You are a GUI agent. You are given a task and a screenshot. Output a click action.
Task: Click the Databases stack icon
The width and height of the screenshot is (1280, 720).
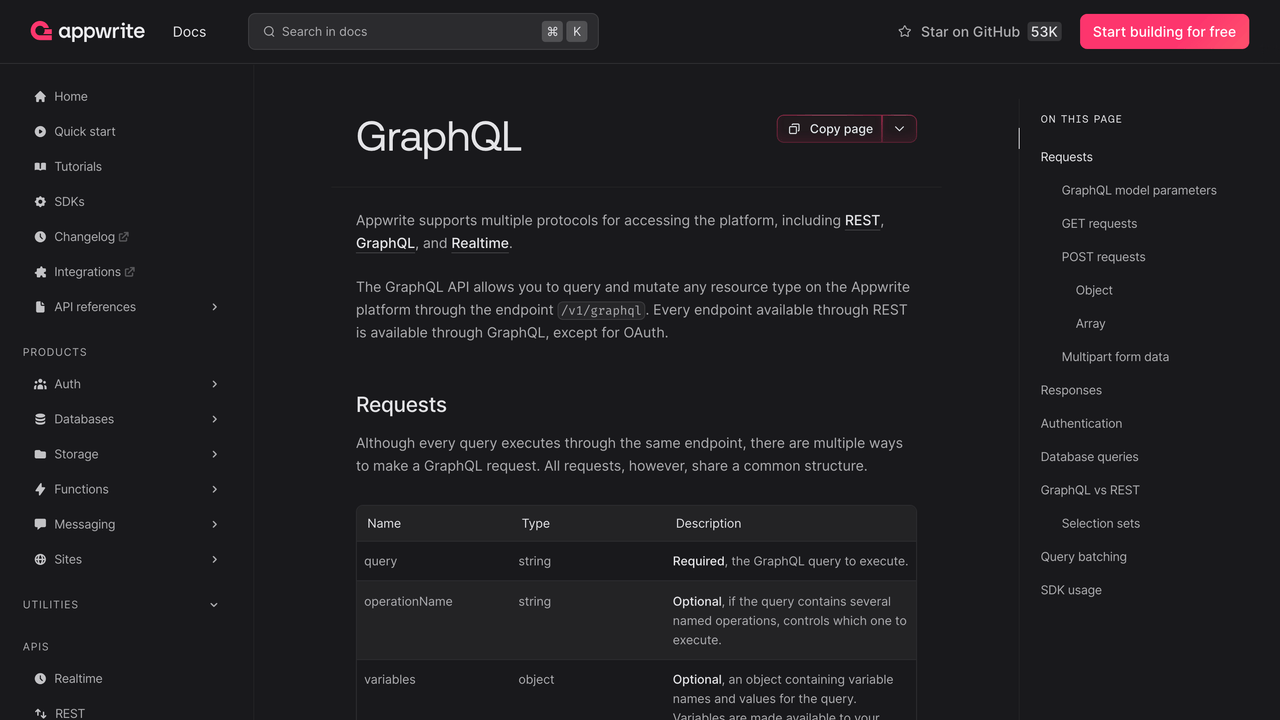40,419
